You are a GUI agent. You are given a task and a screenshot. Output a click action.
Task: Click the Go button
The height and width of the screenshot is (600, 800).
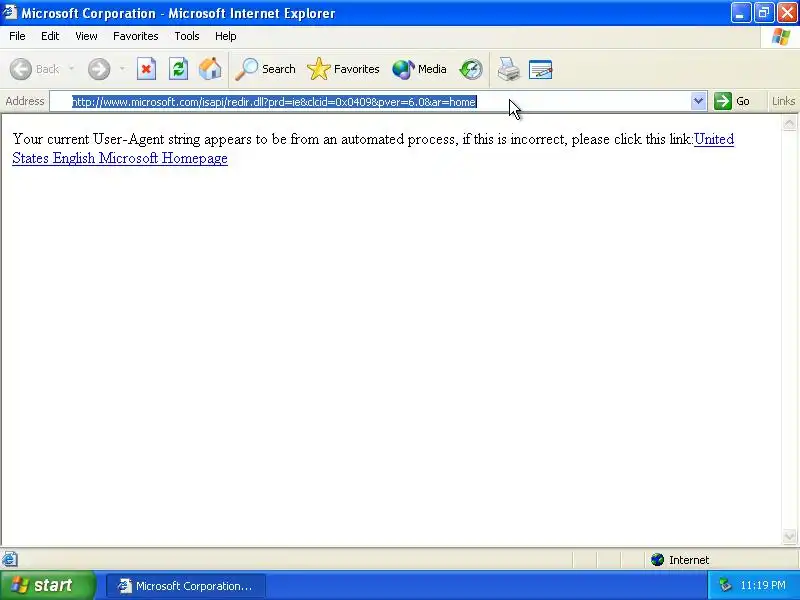point(732,101)
